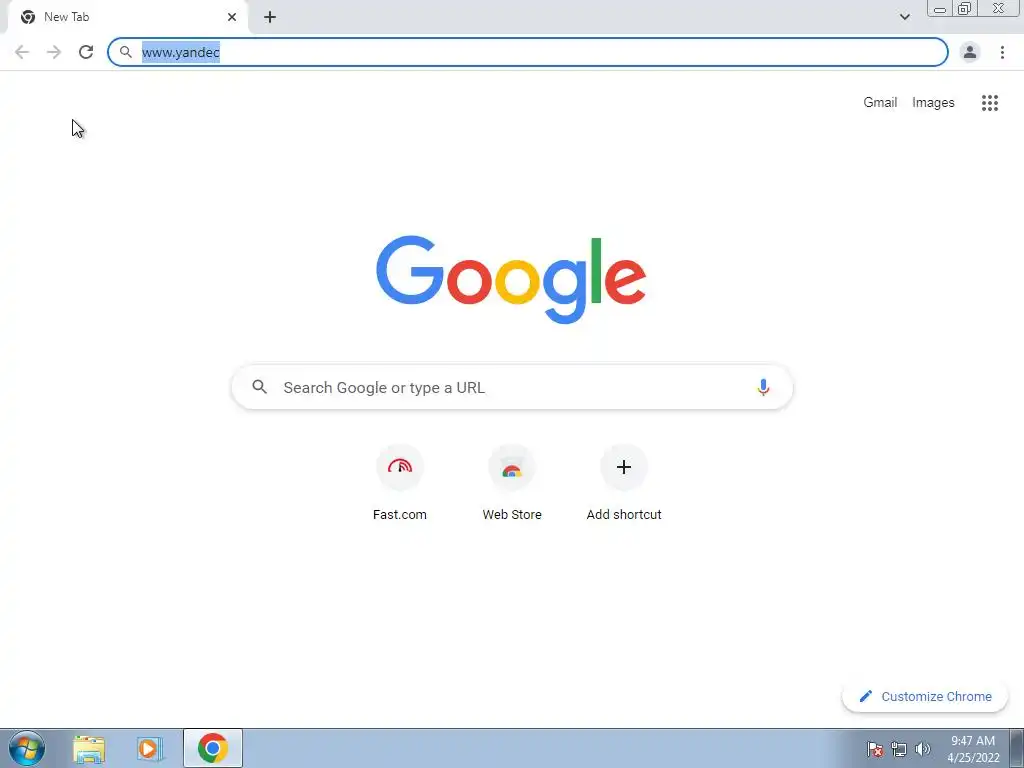Expand the tab search chevron
This screenshot has width=1024, height=768.
click(904, 17)
